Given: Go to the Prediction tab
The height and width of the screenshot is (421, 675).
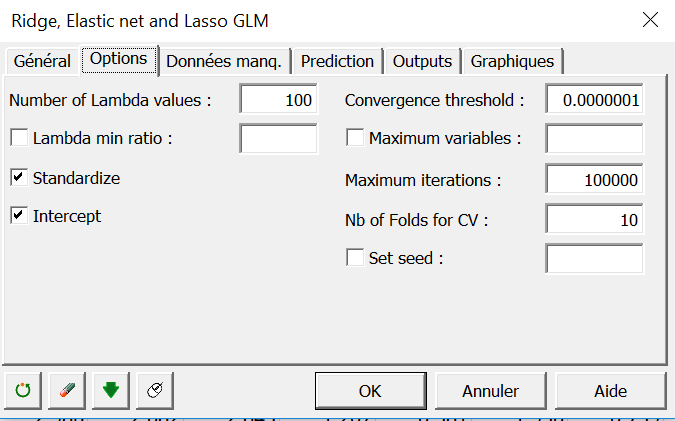Looking at the screenshot, I should [x=337, y=61].
